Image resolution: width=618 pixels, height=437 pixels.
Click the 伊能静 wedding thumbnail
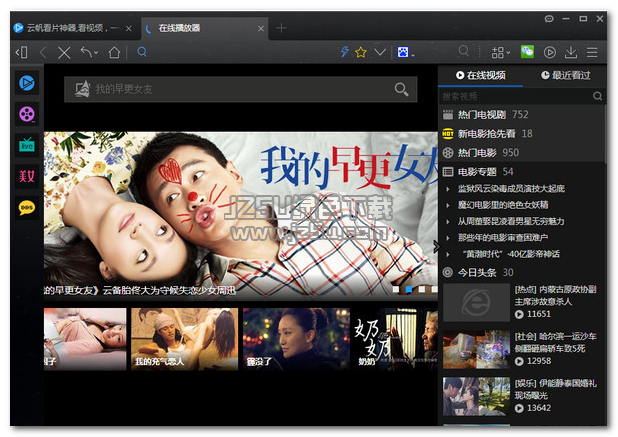(476, 396)
